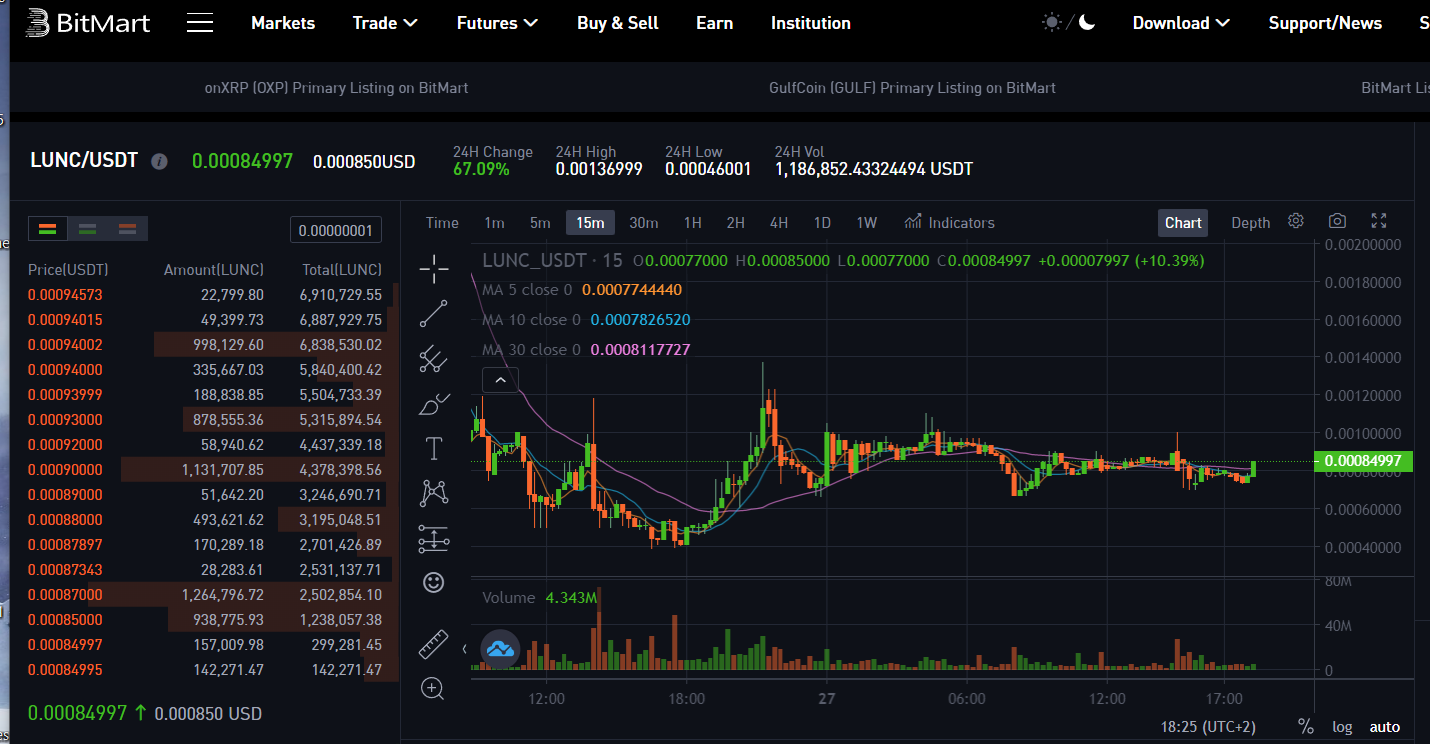Screen dimensions: 1430x744
Task: Show sell orders only view
Action: pos(127,229)
